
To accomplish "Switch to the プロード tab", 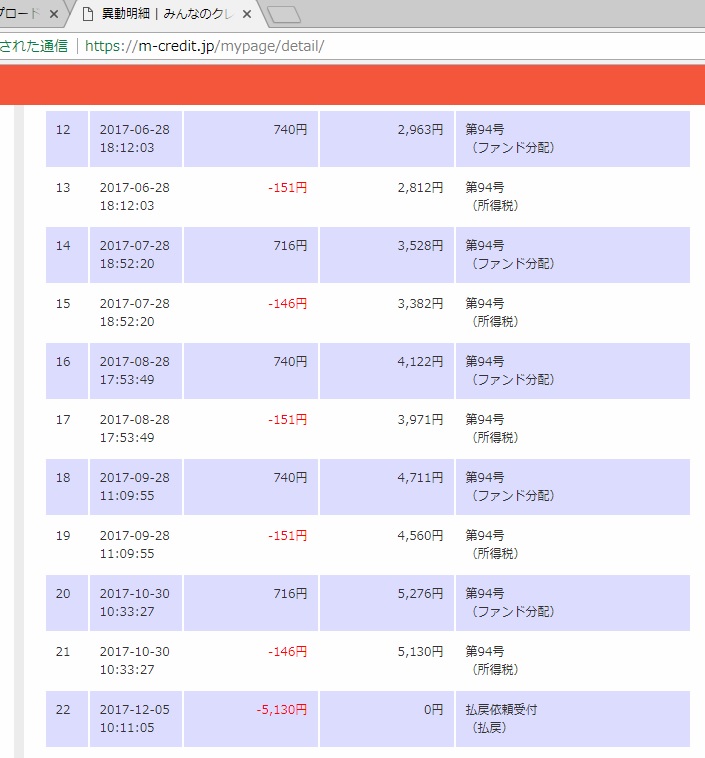I will pyautogui.click(x=20, y=15).
